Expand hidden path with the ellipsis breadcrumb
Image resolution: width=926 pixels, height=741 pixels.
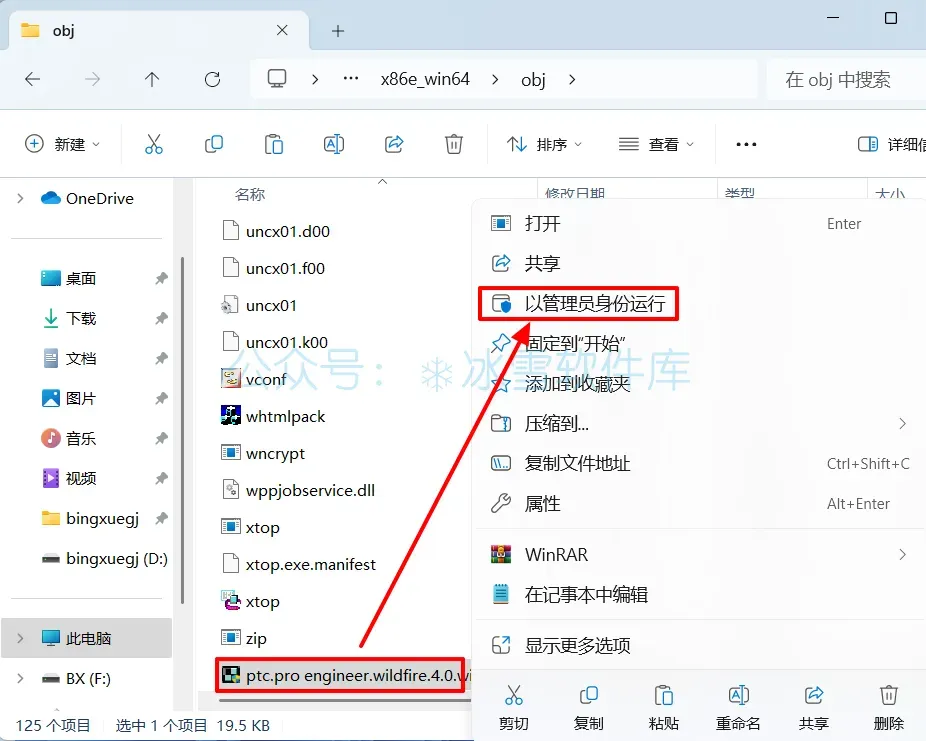pos(351,79)
